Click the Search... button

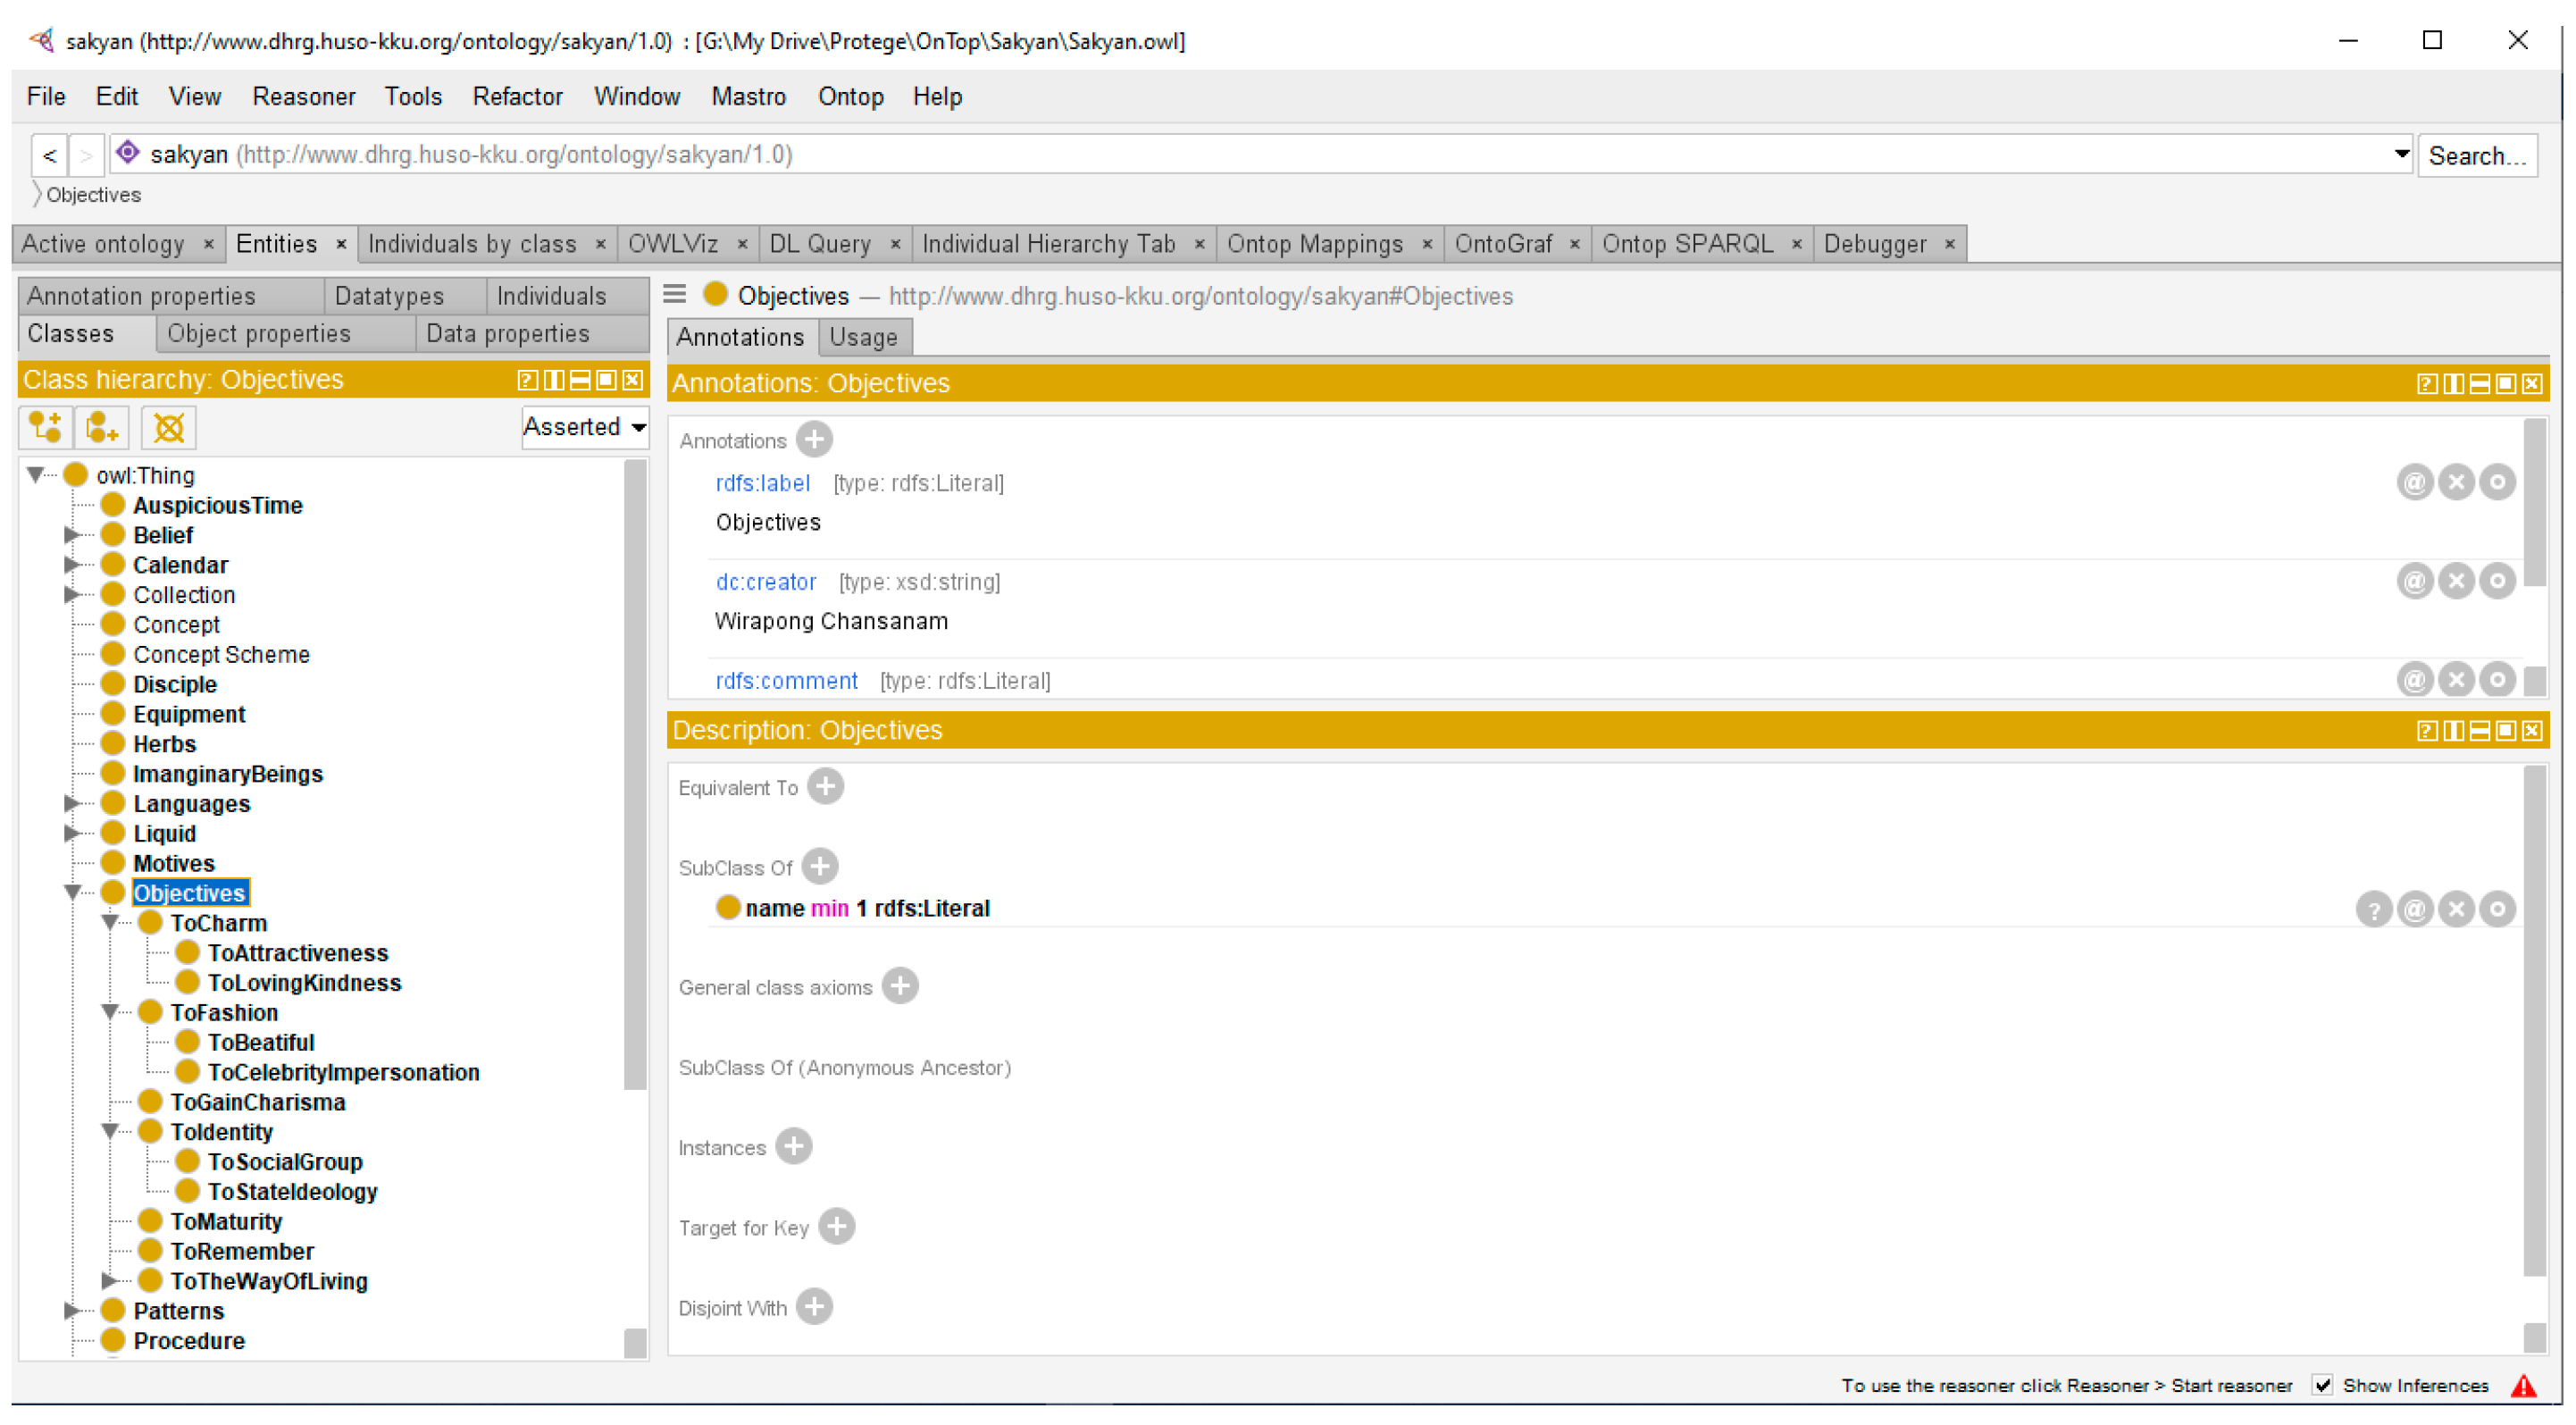point(2476,156)
